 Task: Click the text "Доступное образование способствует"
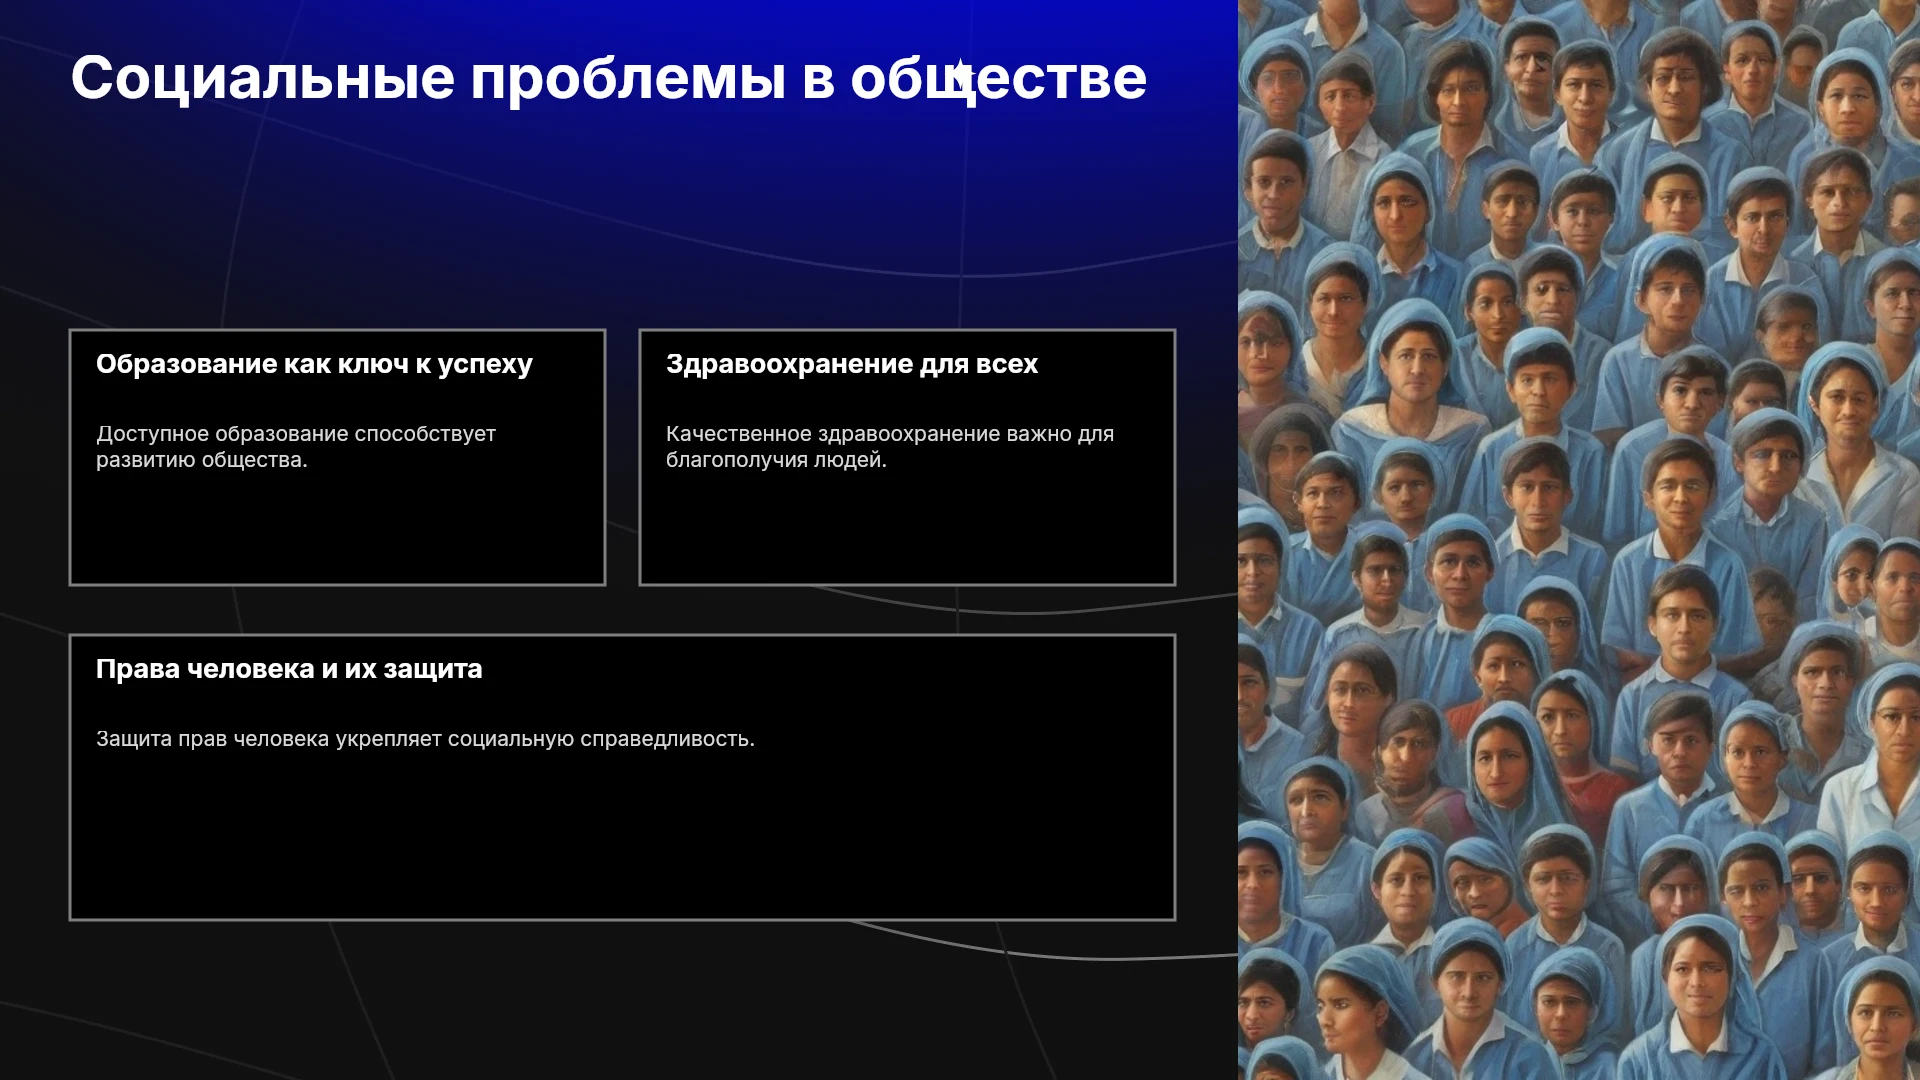pos(296,434)
